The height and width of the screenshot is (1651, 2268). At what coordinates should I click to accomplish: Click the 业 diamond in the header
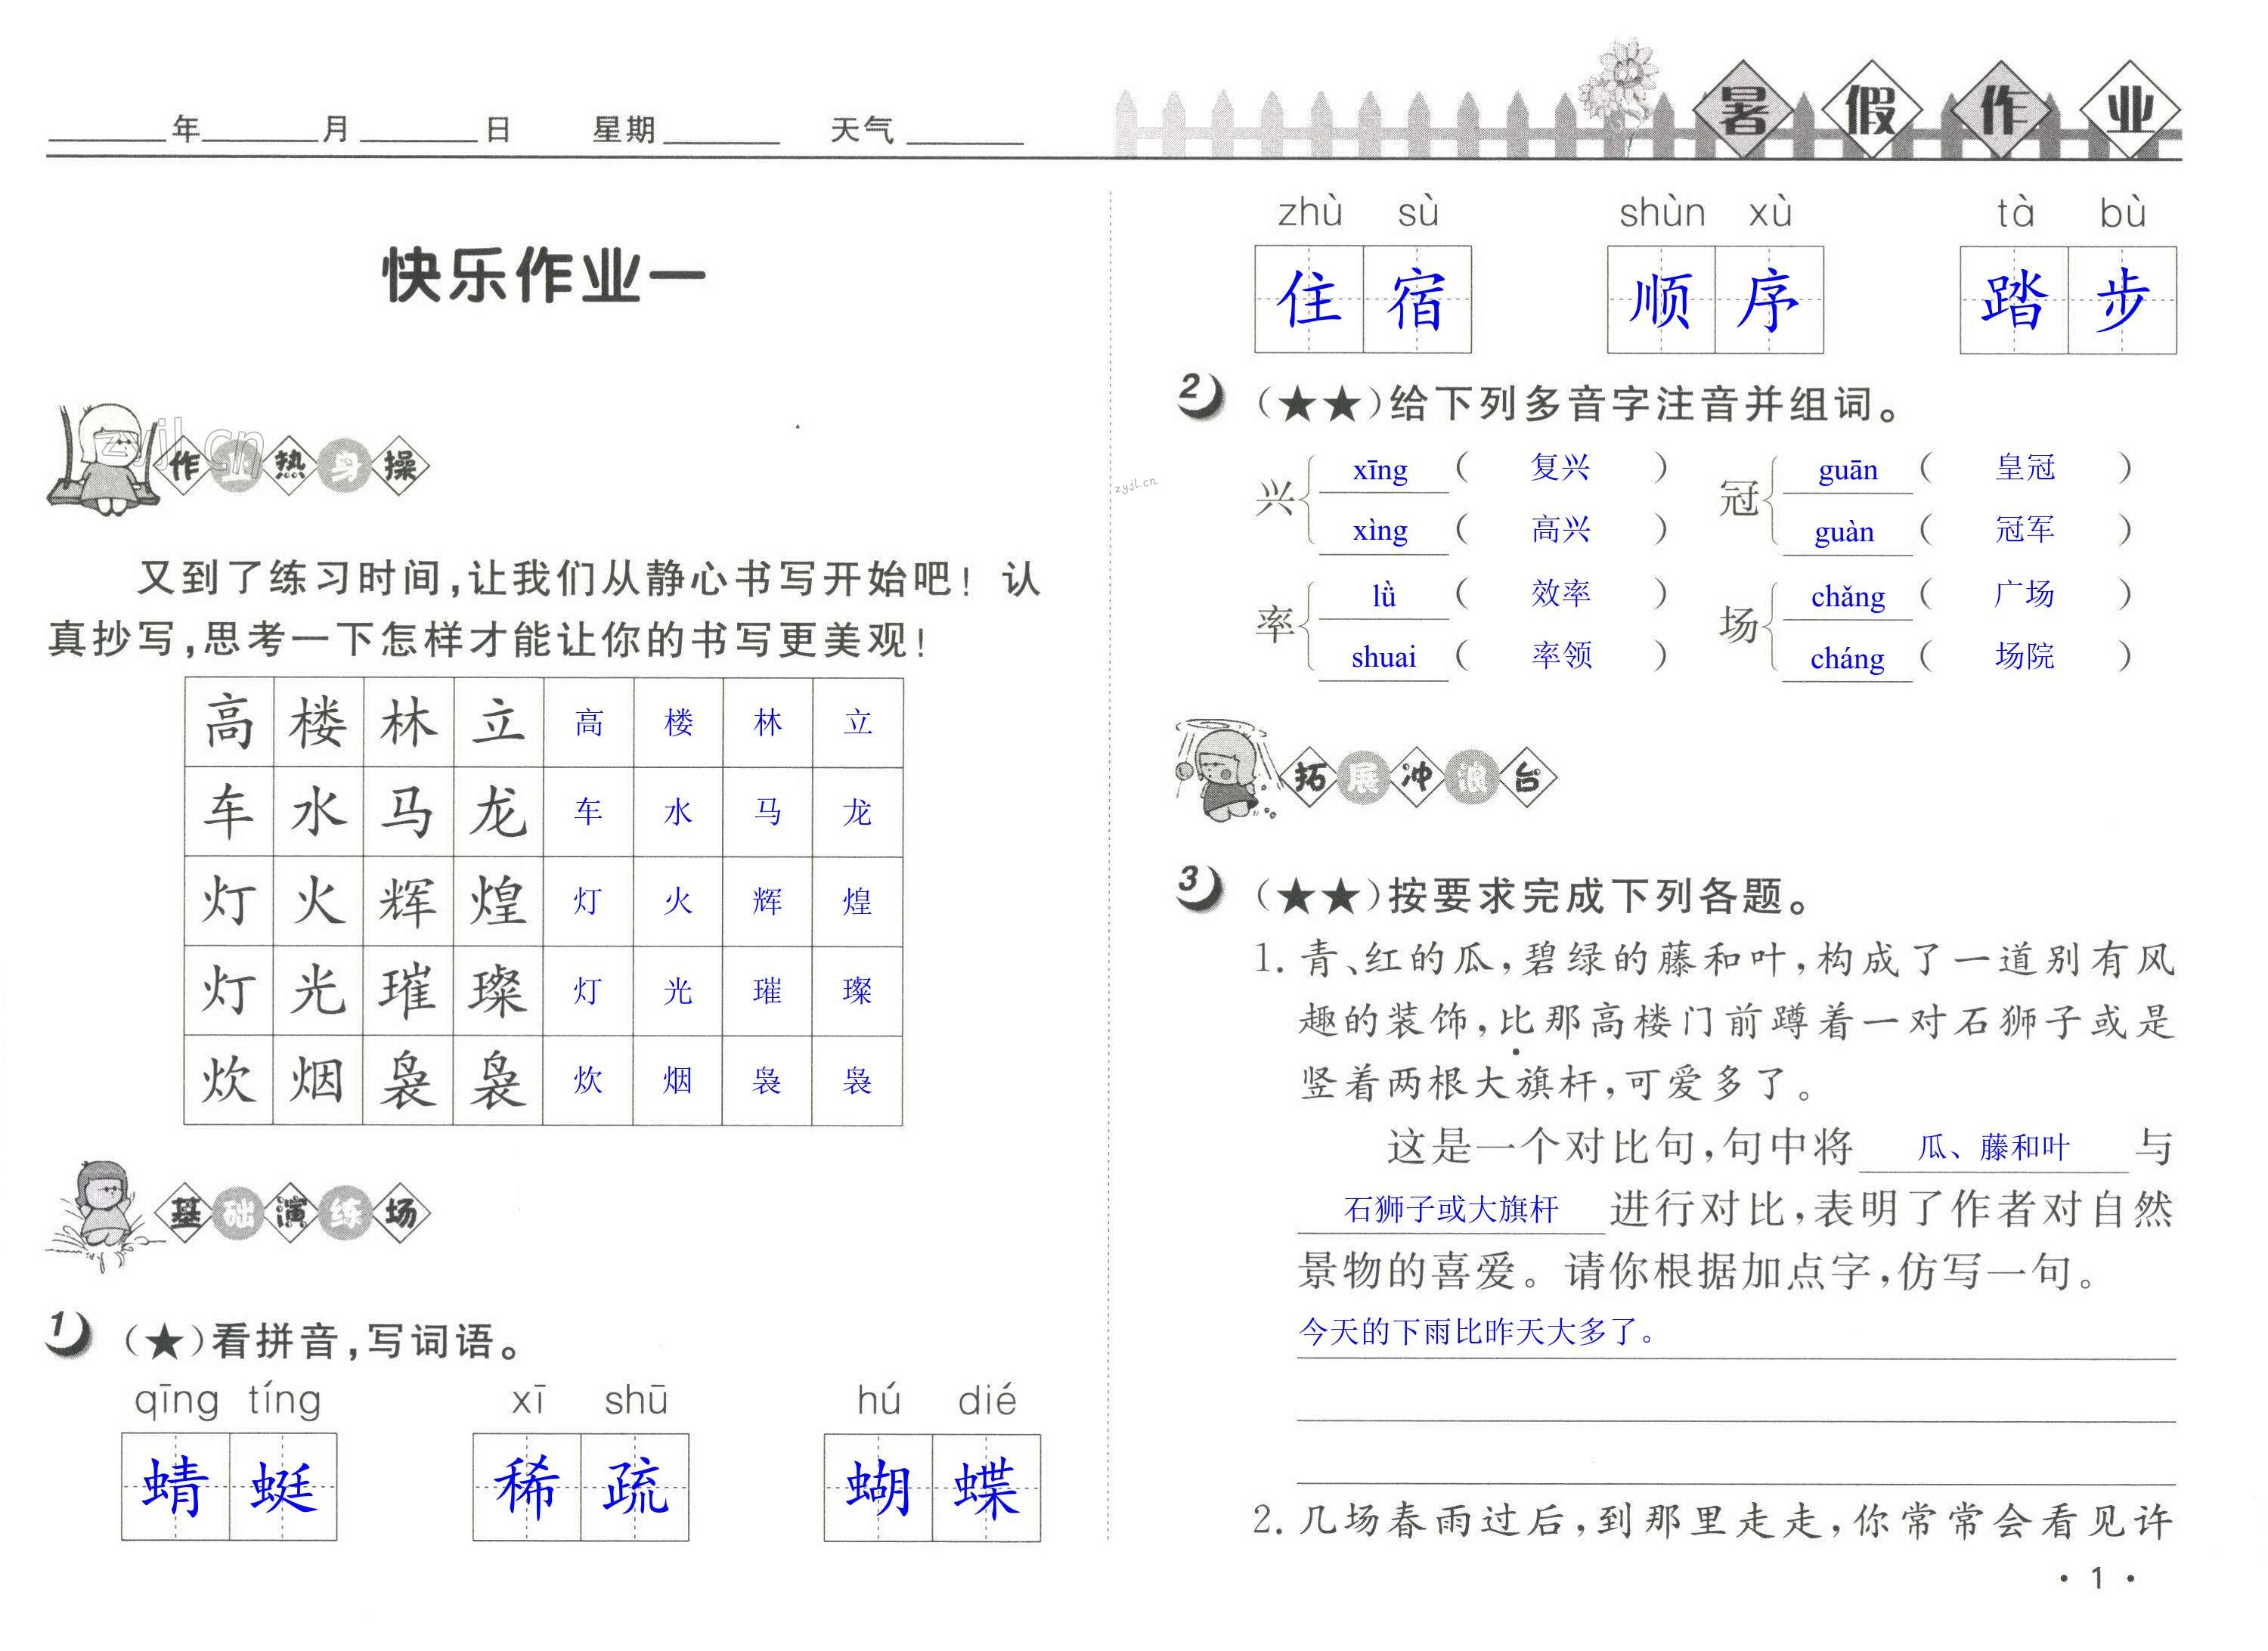click(2129, 110)
